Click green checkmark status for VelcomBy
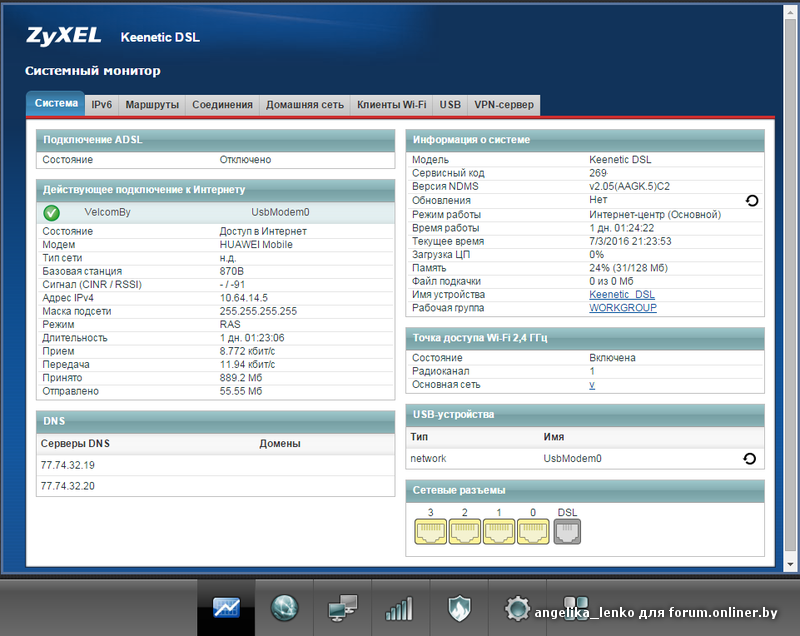Viewport: 800px width, 636px height. click(52, 212)
